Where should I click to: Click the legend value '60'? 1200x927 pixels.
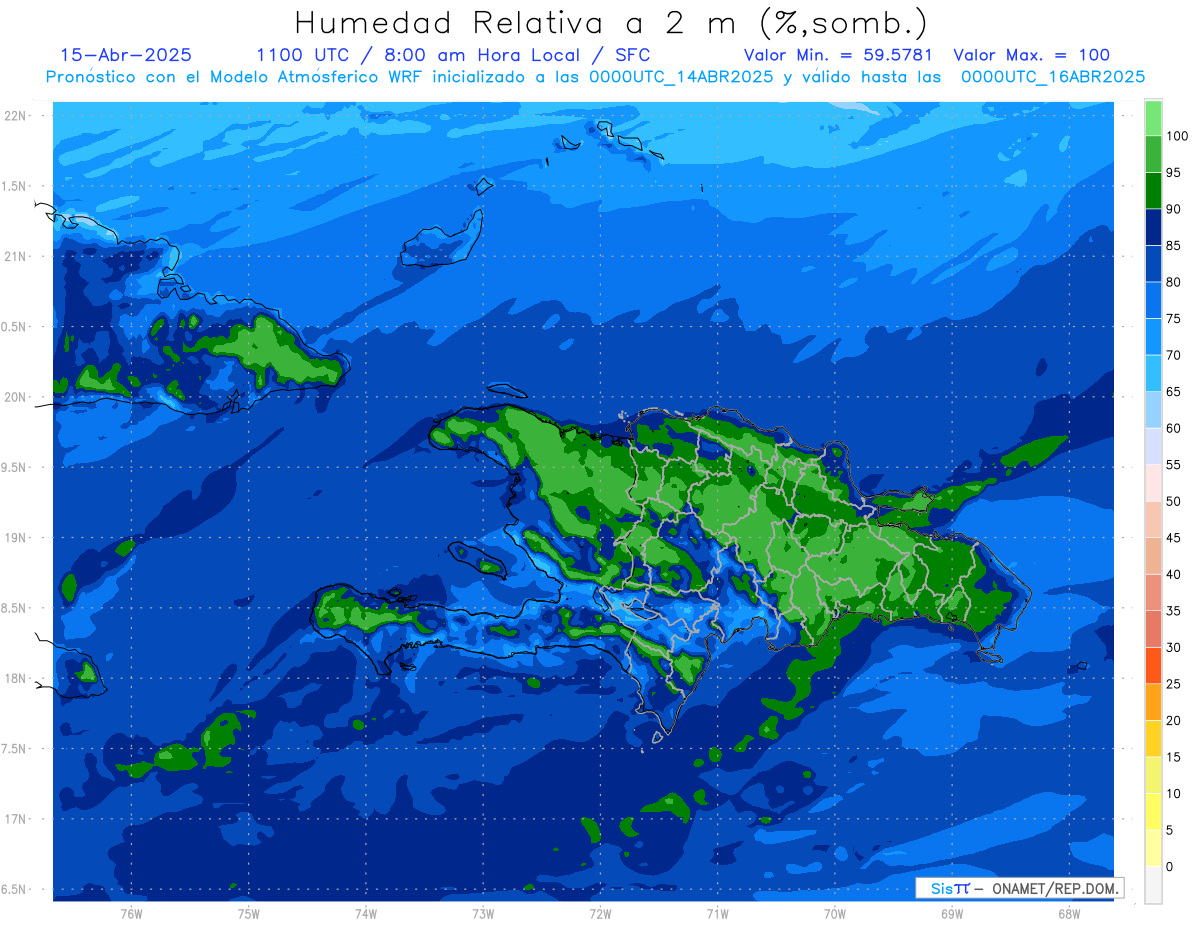[x=1173, y=428]
